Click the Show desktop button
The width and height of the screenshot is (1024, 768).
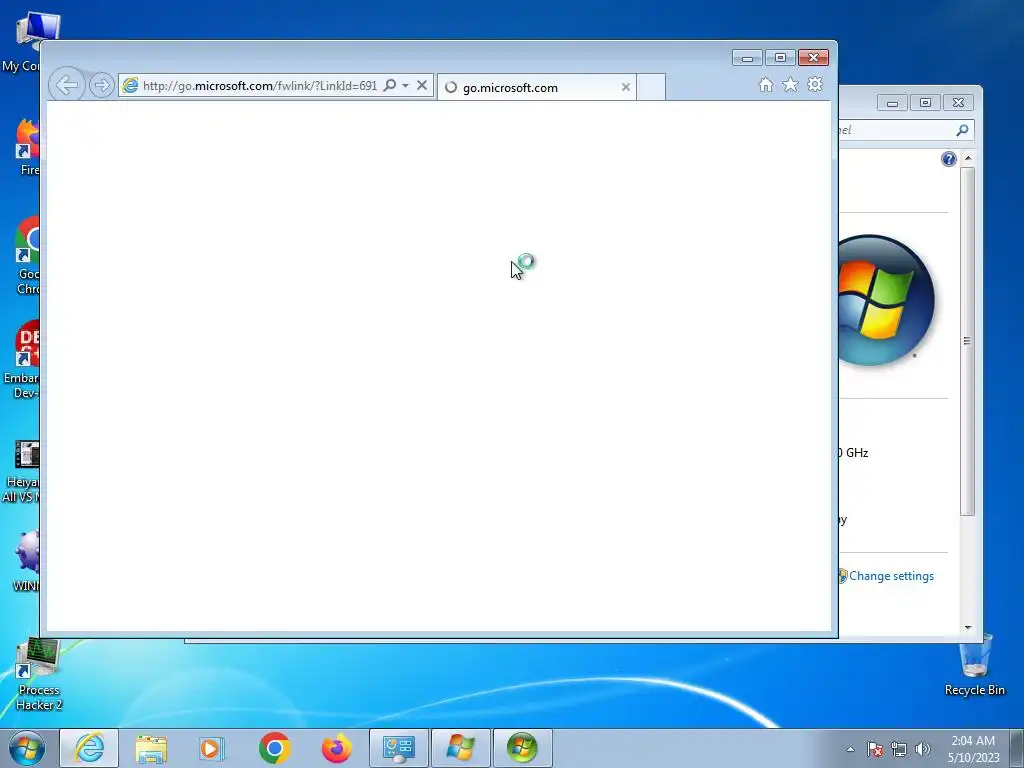pyautogui.click(x=1017, y=748)
